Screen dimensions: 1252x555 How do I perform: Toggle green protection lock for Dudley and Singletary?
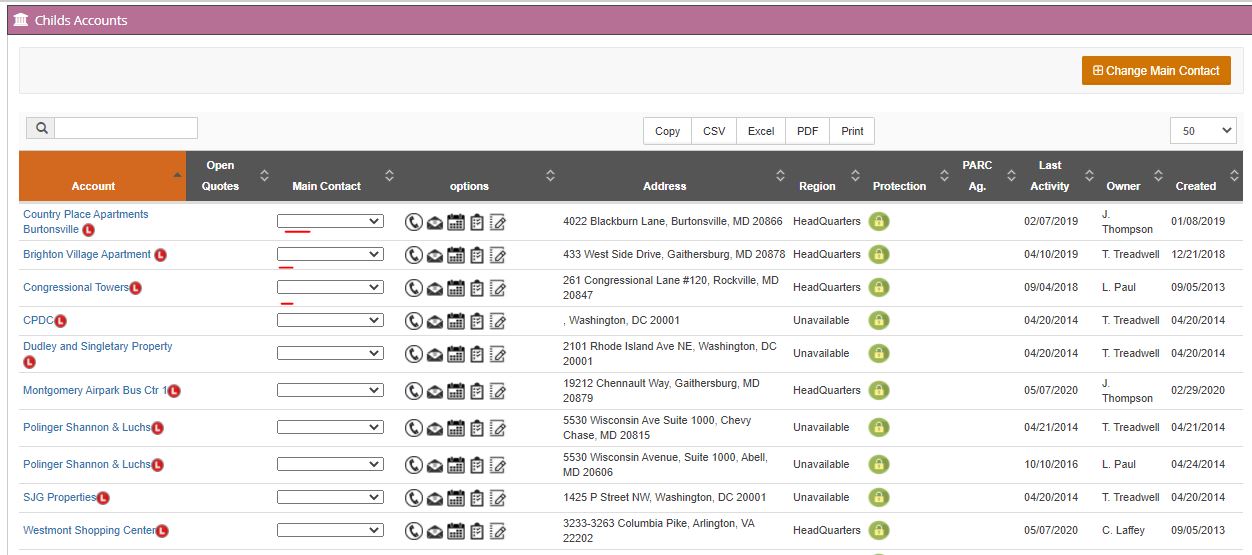(879, 353)
